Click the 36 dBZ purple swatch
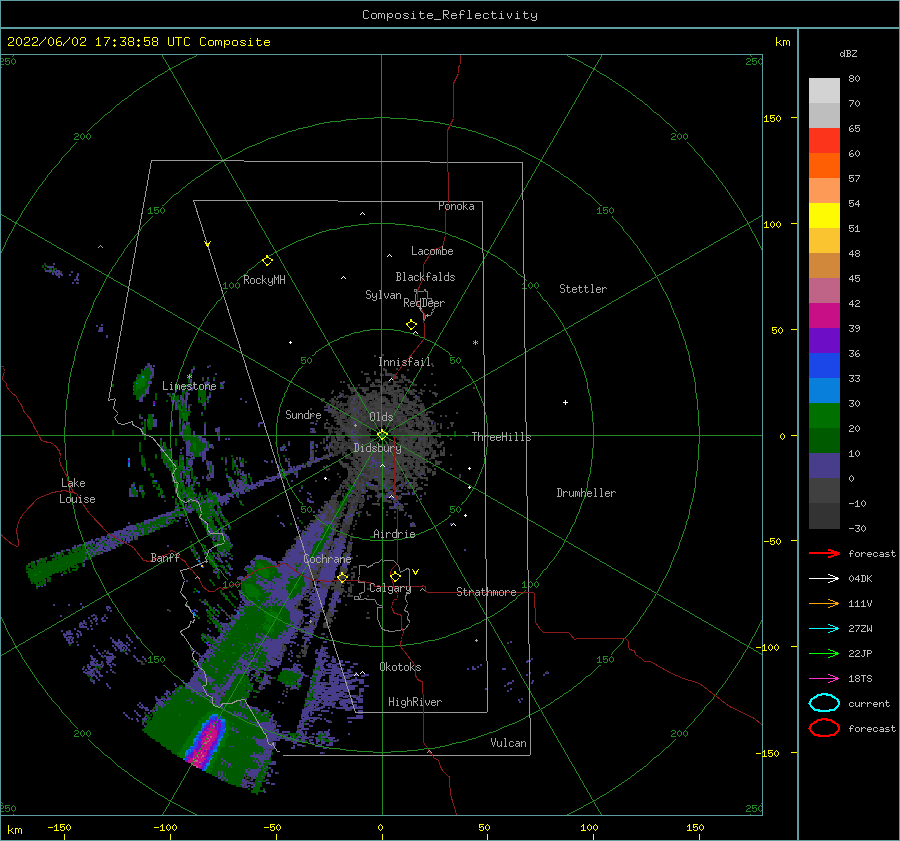 [x=824, y=340]
